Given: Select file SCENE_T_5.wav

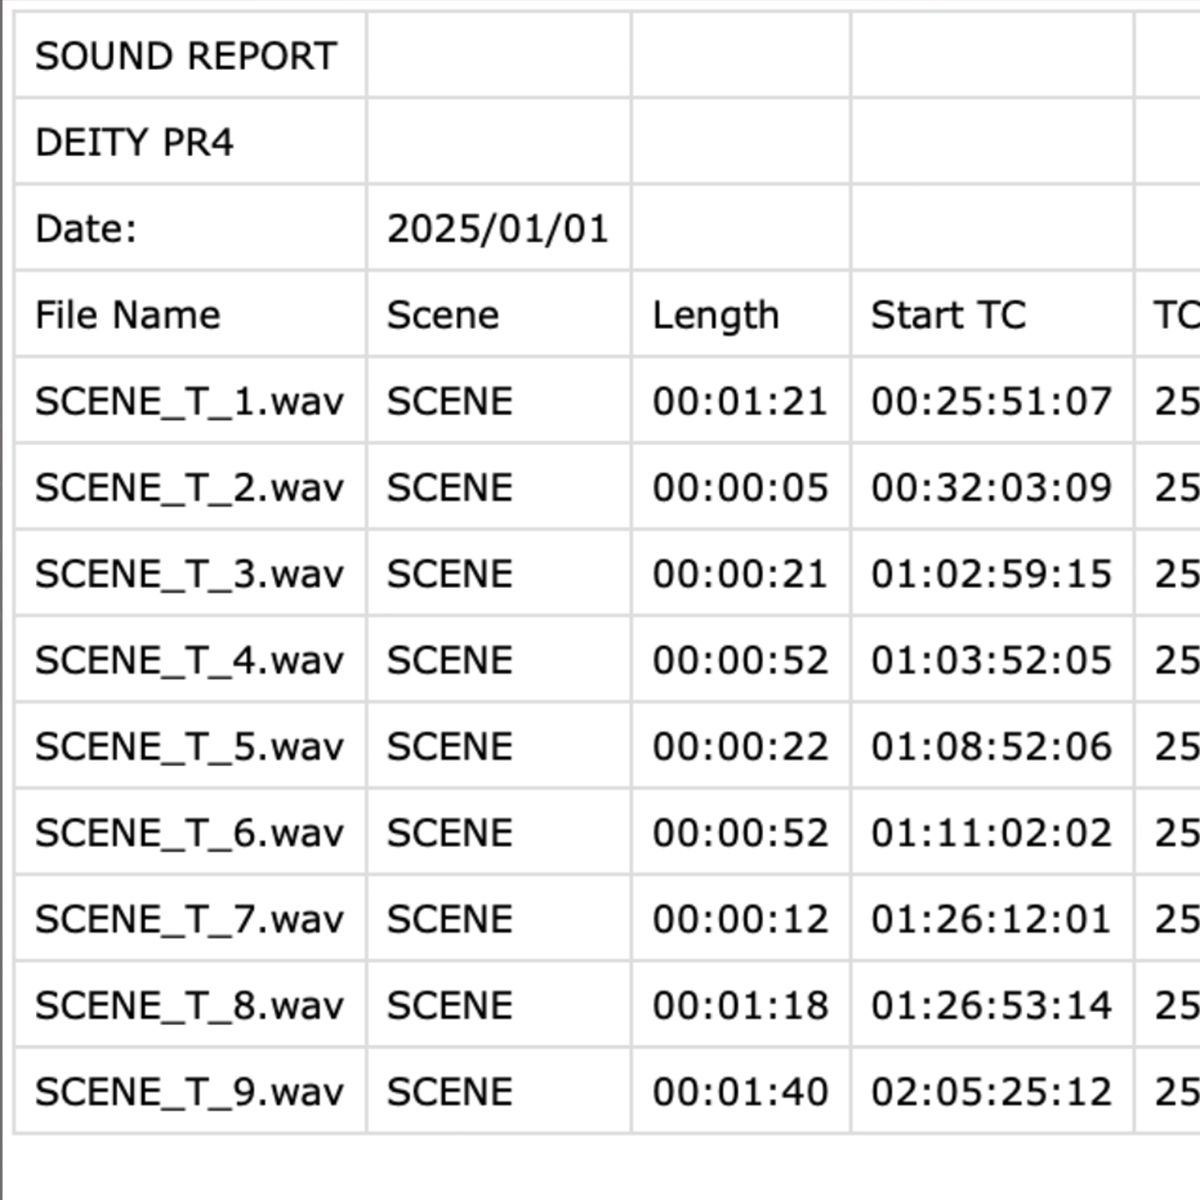Looking at the screenshot, I should pyautogui.click(x=189, y=747).
